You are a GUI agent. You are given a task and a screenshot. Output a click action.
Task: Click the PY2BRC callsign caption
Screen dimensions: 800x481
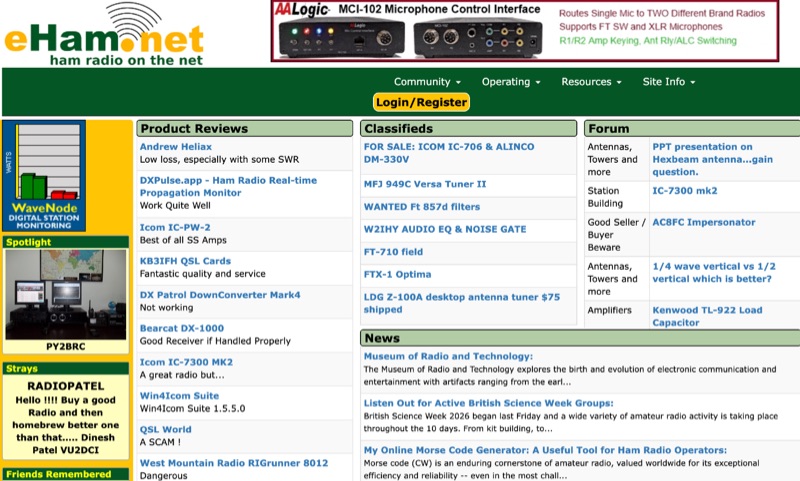pyautogui.click(x=66, y=346)
